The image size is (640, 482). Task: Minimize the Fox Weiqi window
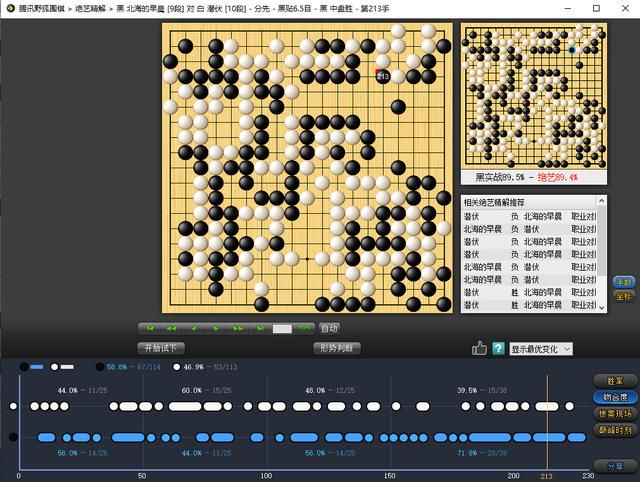click(x=568, y=8)
